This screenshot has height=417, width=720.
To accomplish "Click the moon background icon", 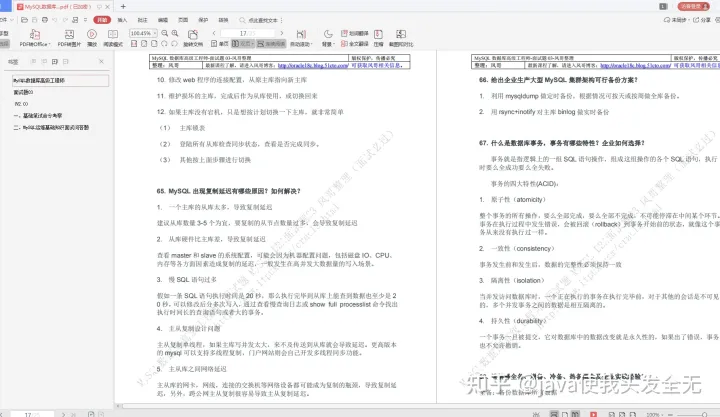I will pyautogui.click(x=328, y=34).
